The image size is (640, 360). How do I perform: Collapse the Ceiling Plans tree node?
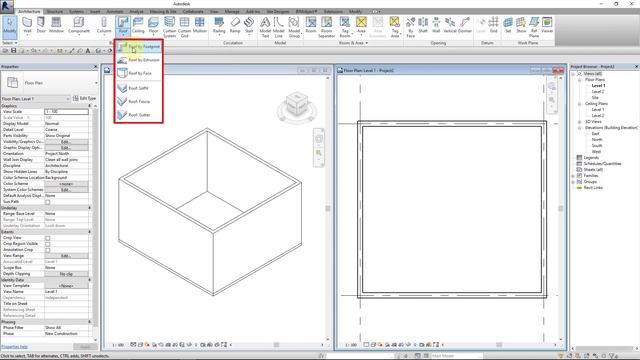(579, 104)
